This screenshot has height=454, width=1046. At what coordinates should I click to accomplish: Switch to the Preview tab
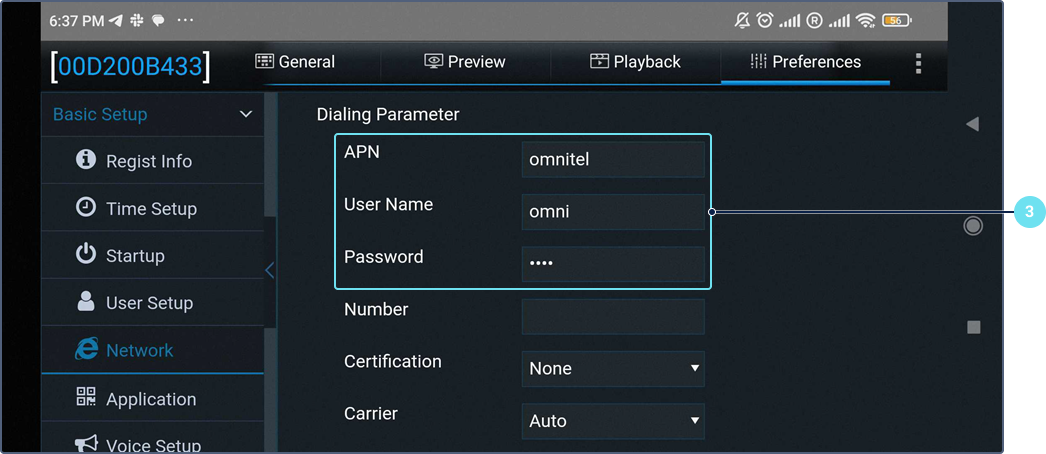(465, 62)
